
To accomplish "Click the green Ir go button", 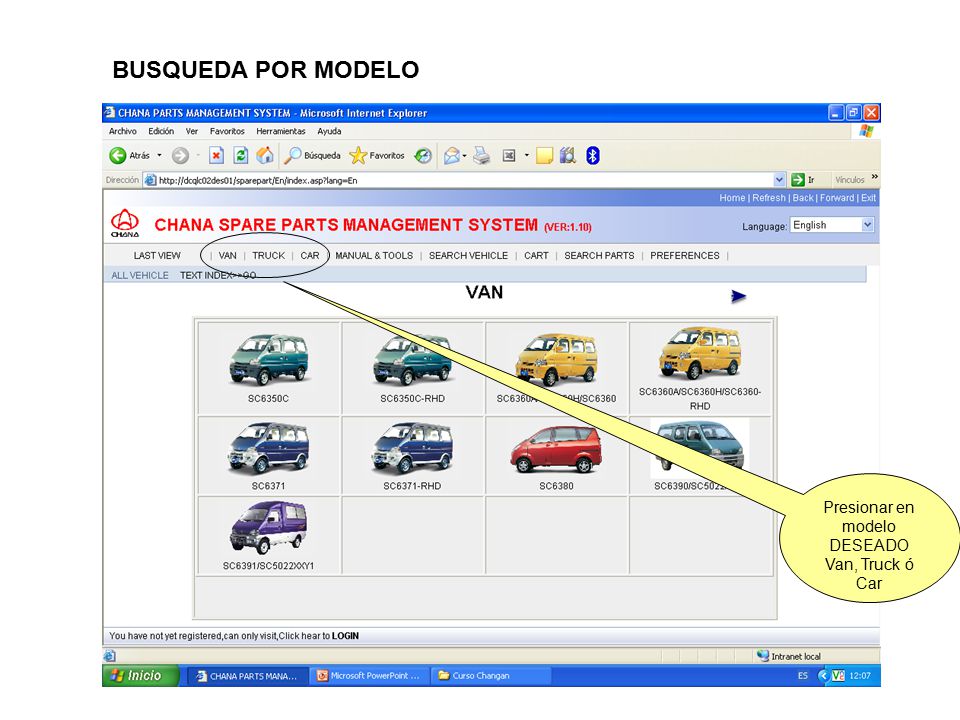I will [x=803, y=180].
